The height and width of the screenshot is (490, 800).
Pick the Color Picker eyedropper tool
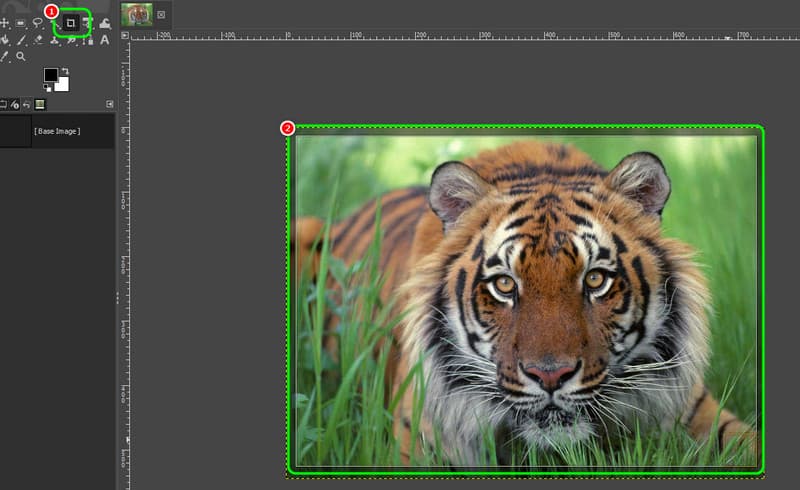[5, 57]
